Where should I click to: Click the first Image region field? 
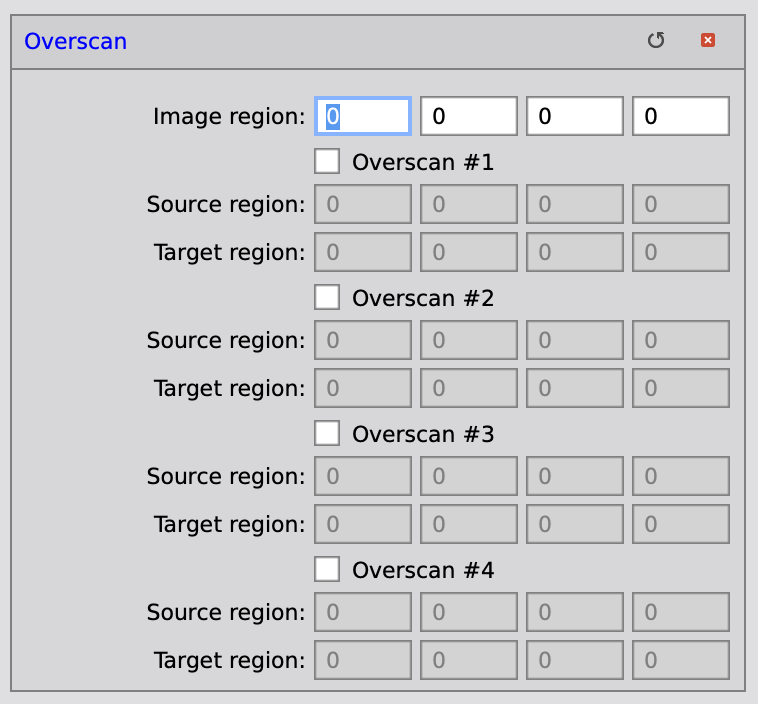pyautogui.click(x=363, y=116)
